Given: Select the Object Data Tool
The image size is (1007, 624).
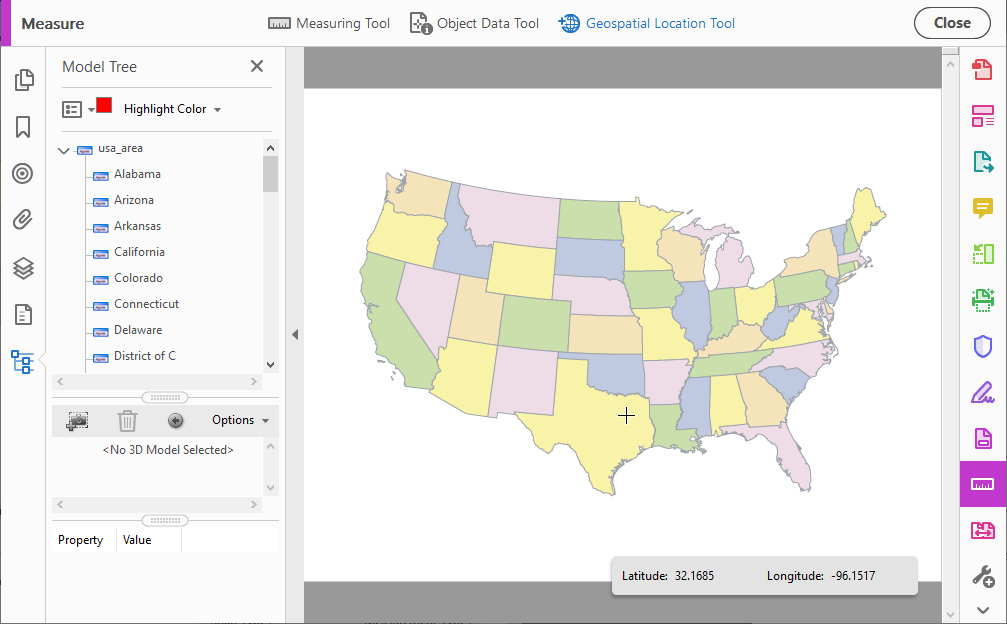Looking at the screenshot, I should coord(474,23).
